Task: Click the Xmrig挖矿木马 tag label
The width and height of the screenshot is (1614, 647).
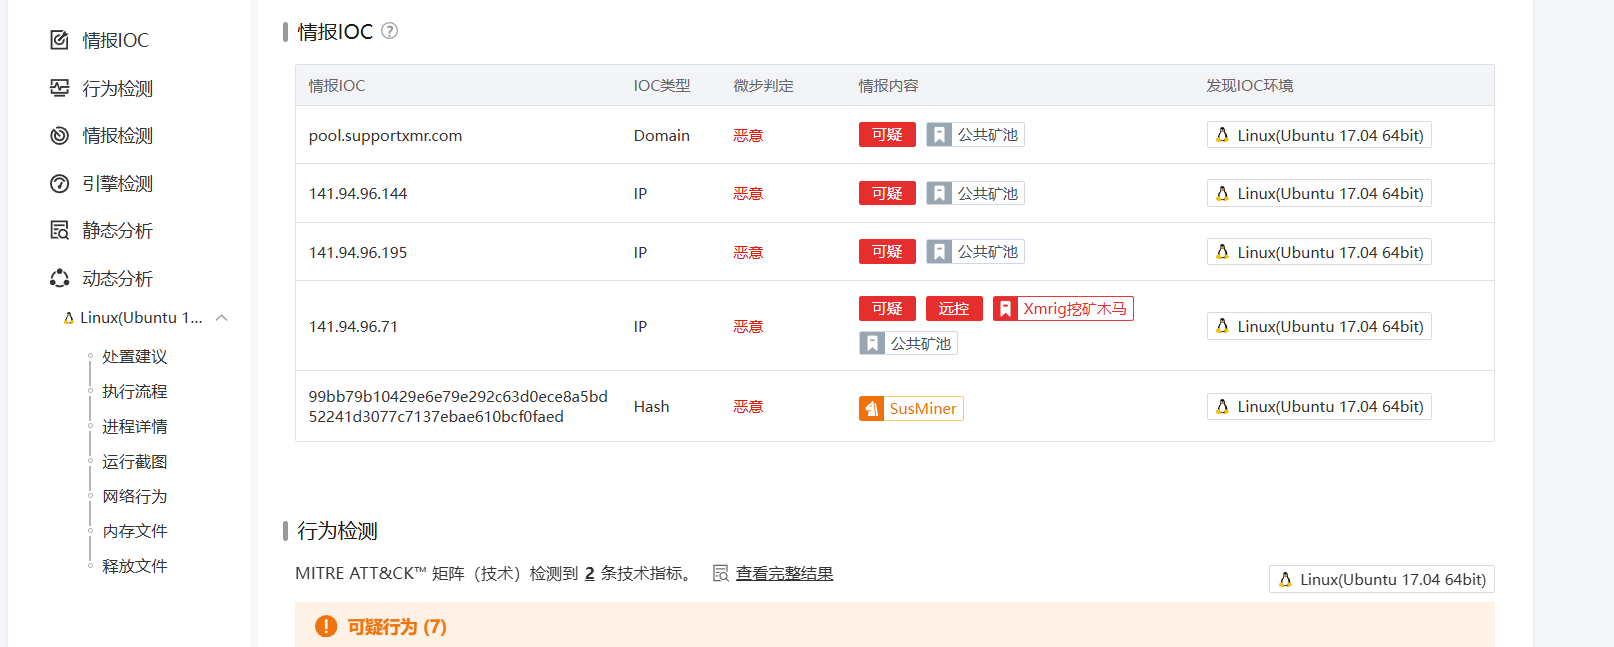Action: pyautogui.click(x=1075, y=309)
